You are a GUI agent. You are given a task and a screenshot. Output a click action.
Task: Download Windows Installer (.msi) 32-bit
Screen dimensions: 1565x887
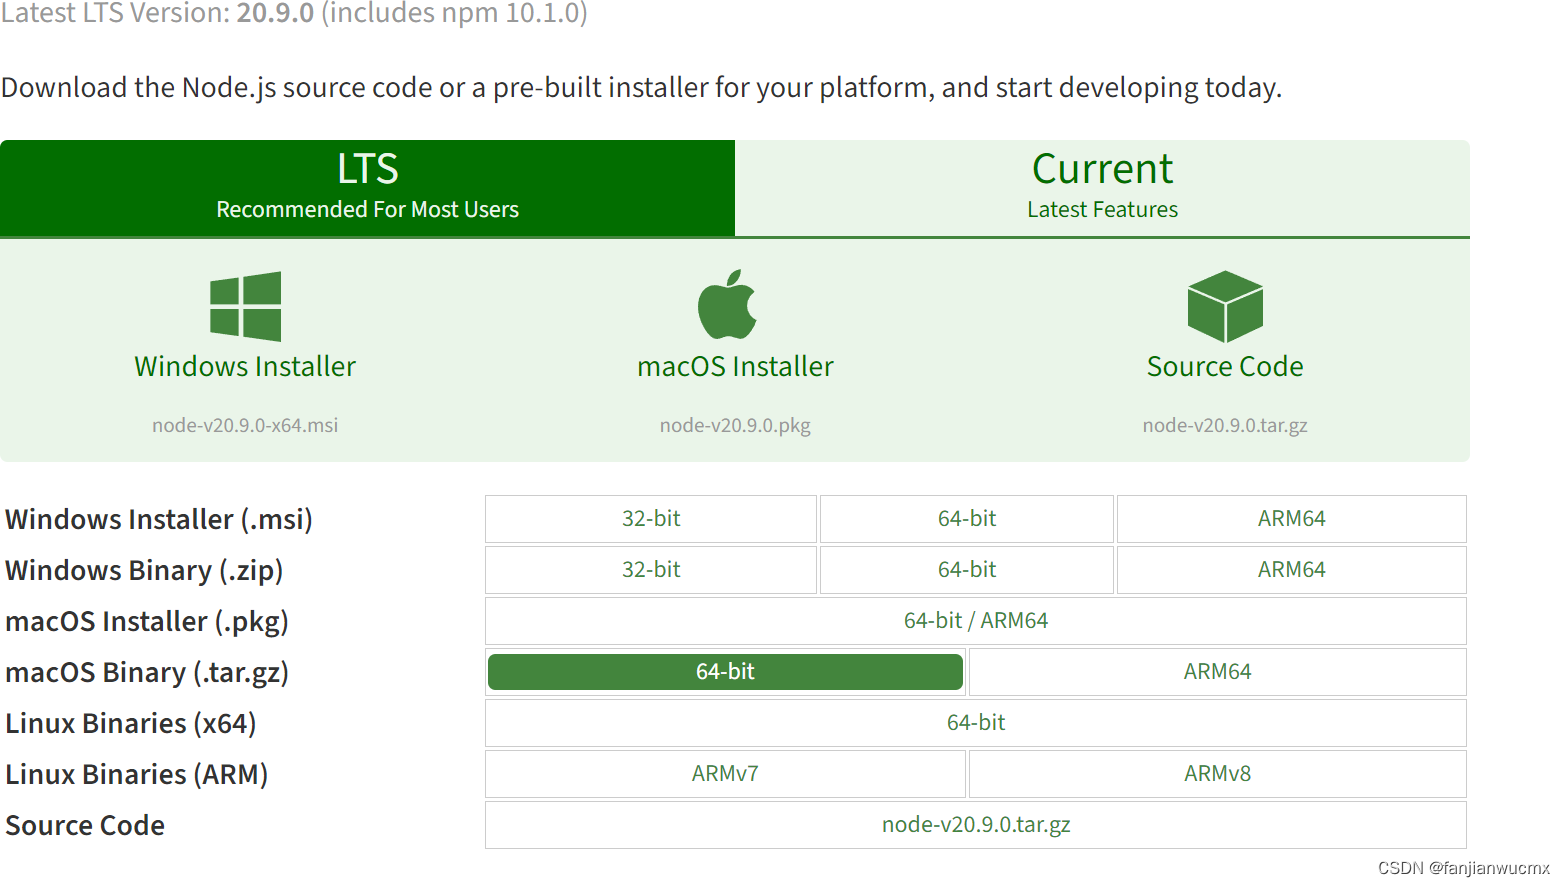[651, 519]
